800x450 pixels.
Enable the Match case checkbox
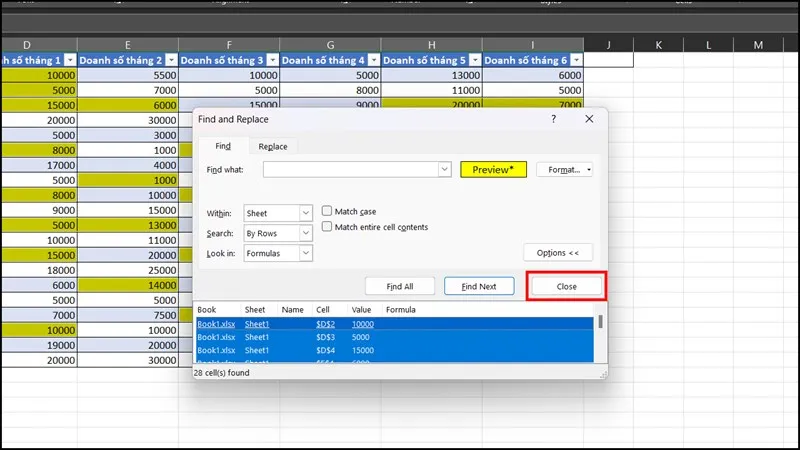click(327, 211)
